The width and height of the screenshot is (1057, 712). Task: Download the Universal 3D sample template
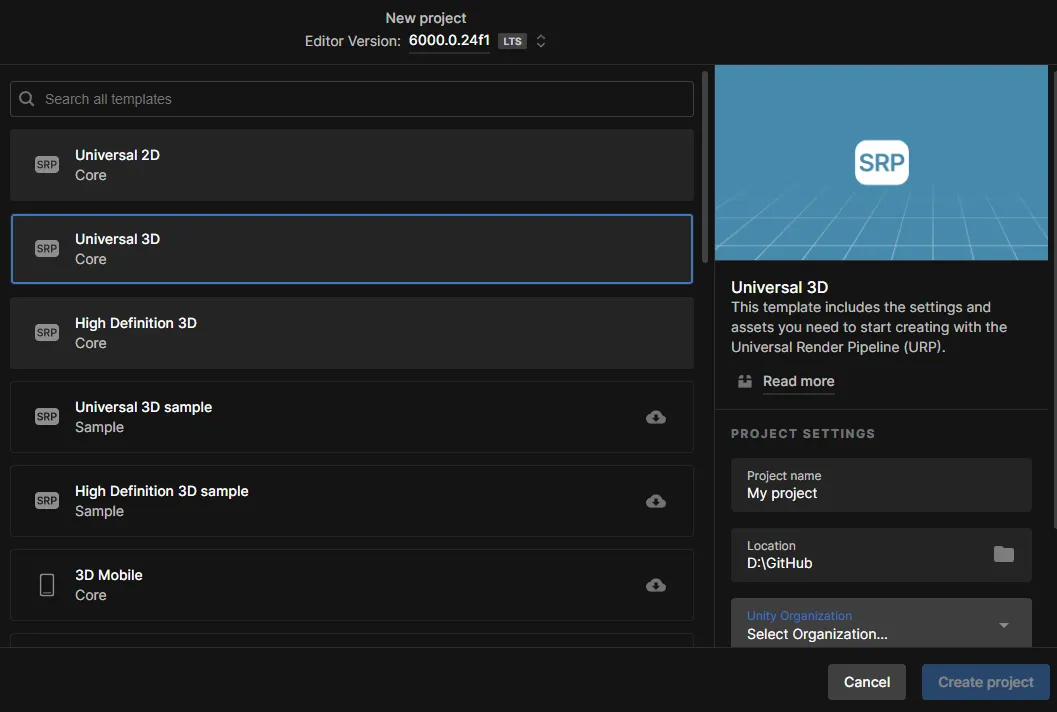(656, 417)
